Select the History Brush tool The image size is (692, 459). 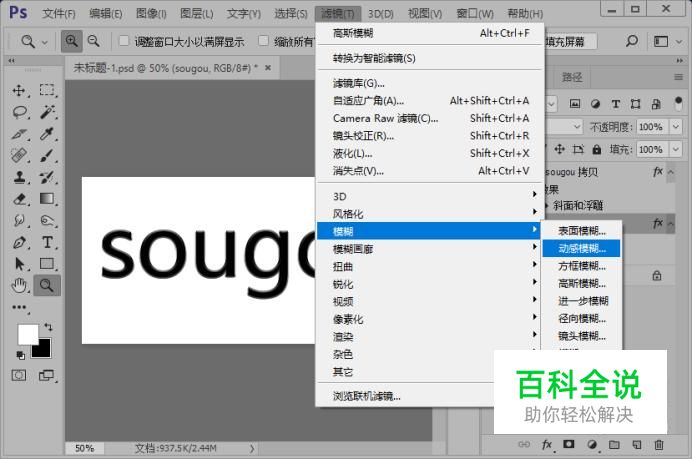(47, 177)
